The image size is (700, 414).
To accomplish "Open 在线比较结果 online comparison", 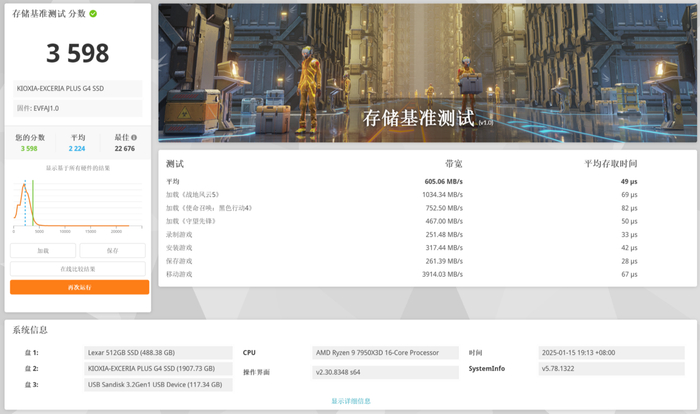I will 78,269.
